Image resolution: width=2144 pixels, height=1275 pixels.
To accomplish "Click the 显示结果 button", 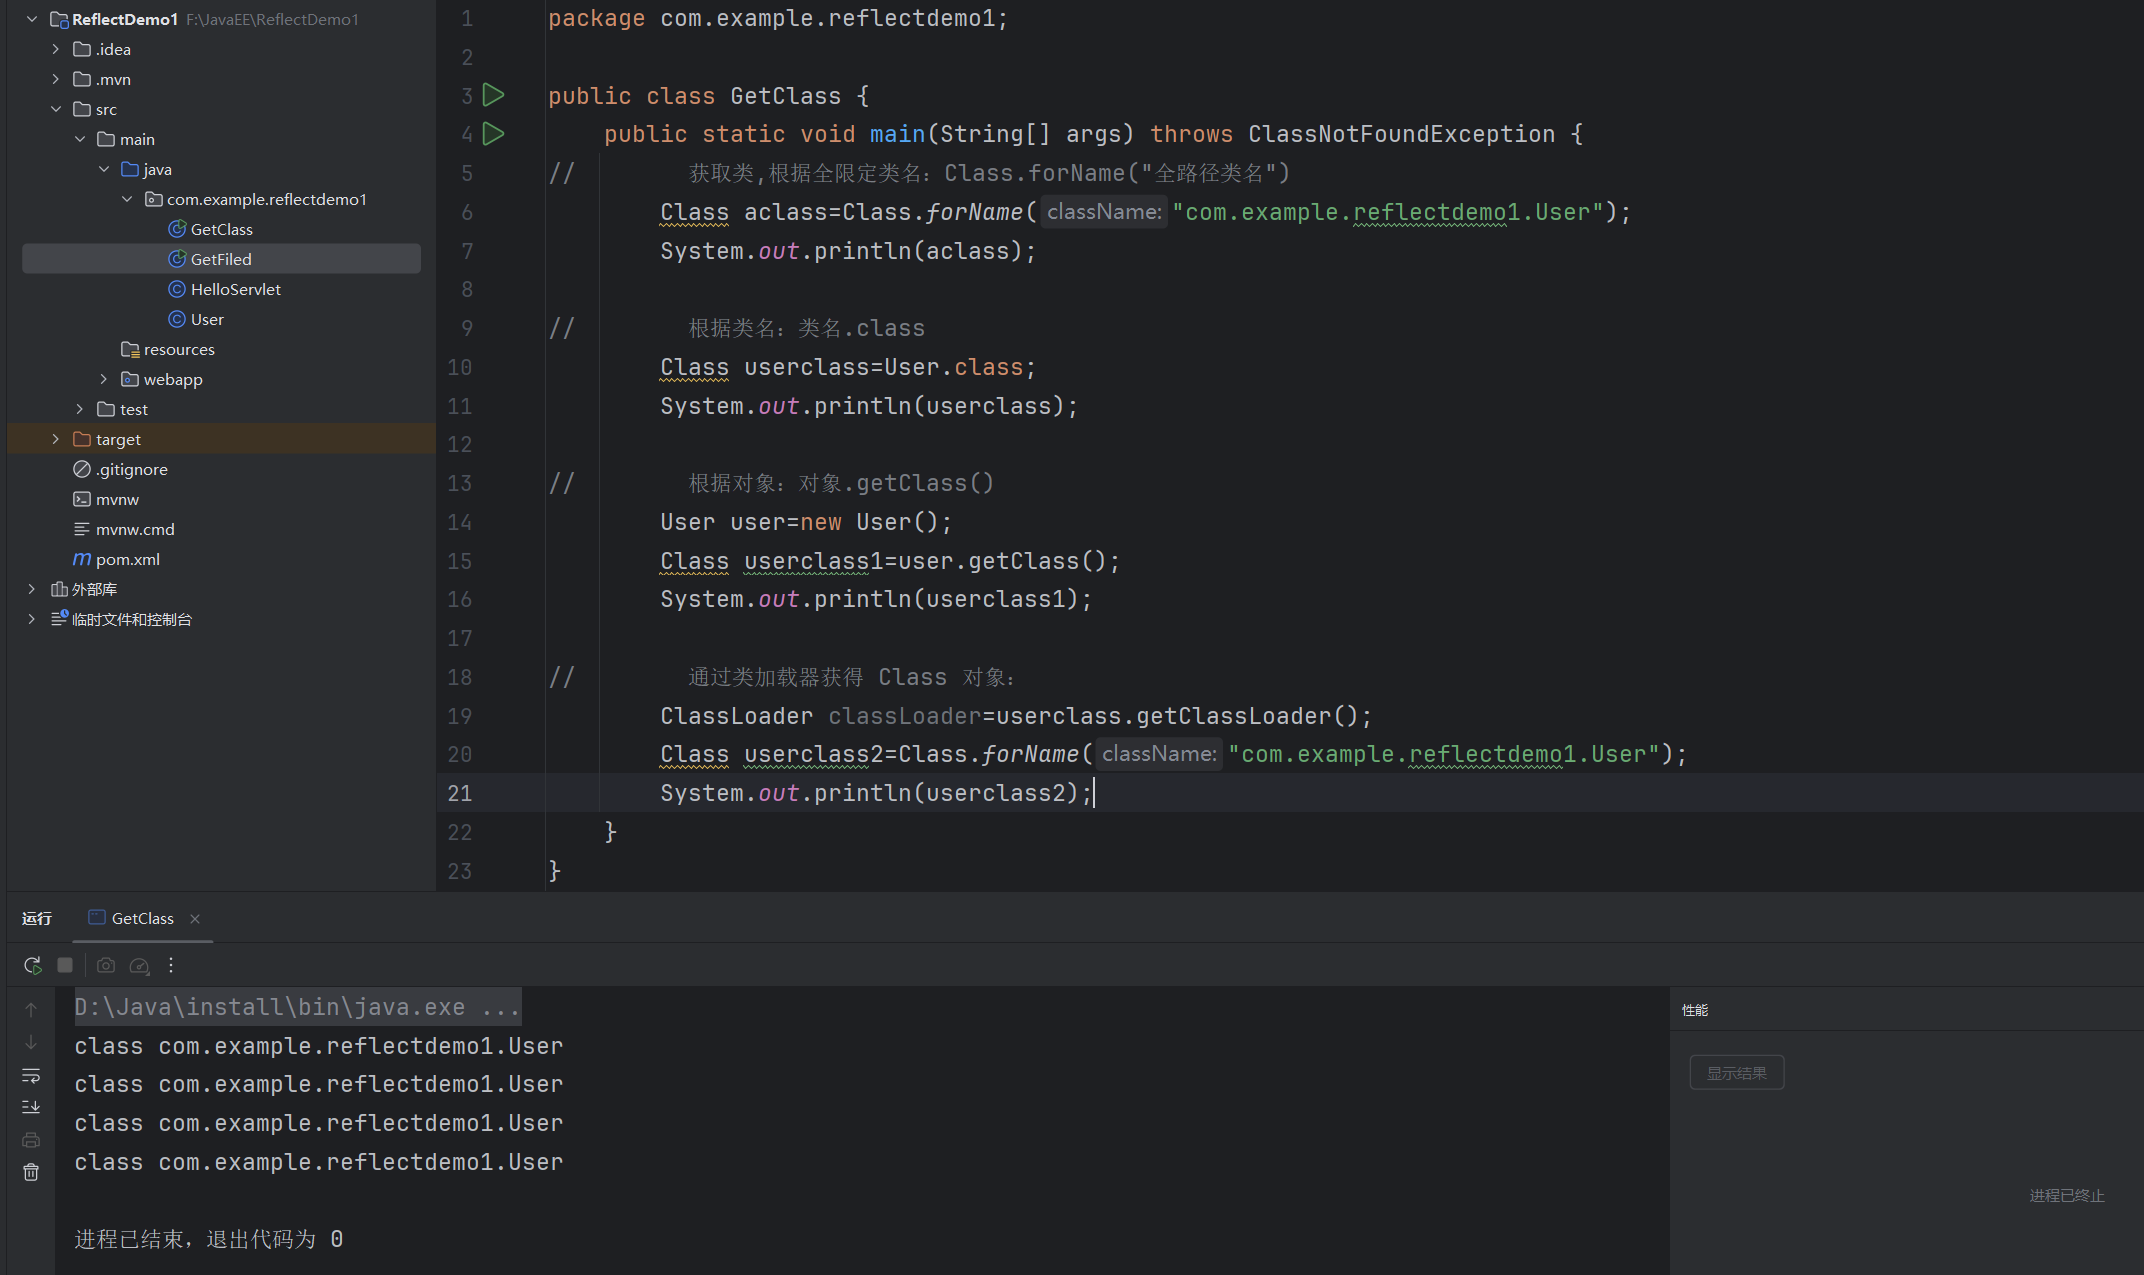I will pos(1736,1073).
